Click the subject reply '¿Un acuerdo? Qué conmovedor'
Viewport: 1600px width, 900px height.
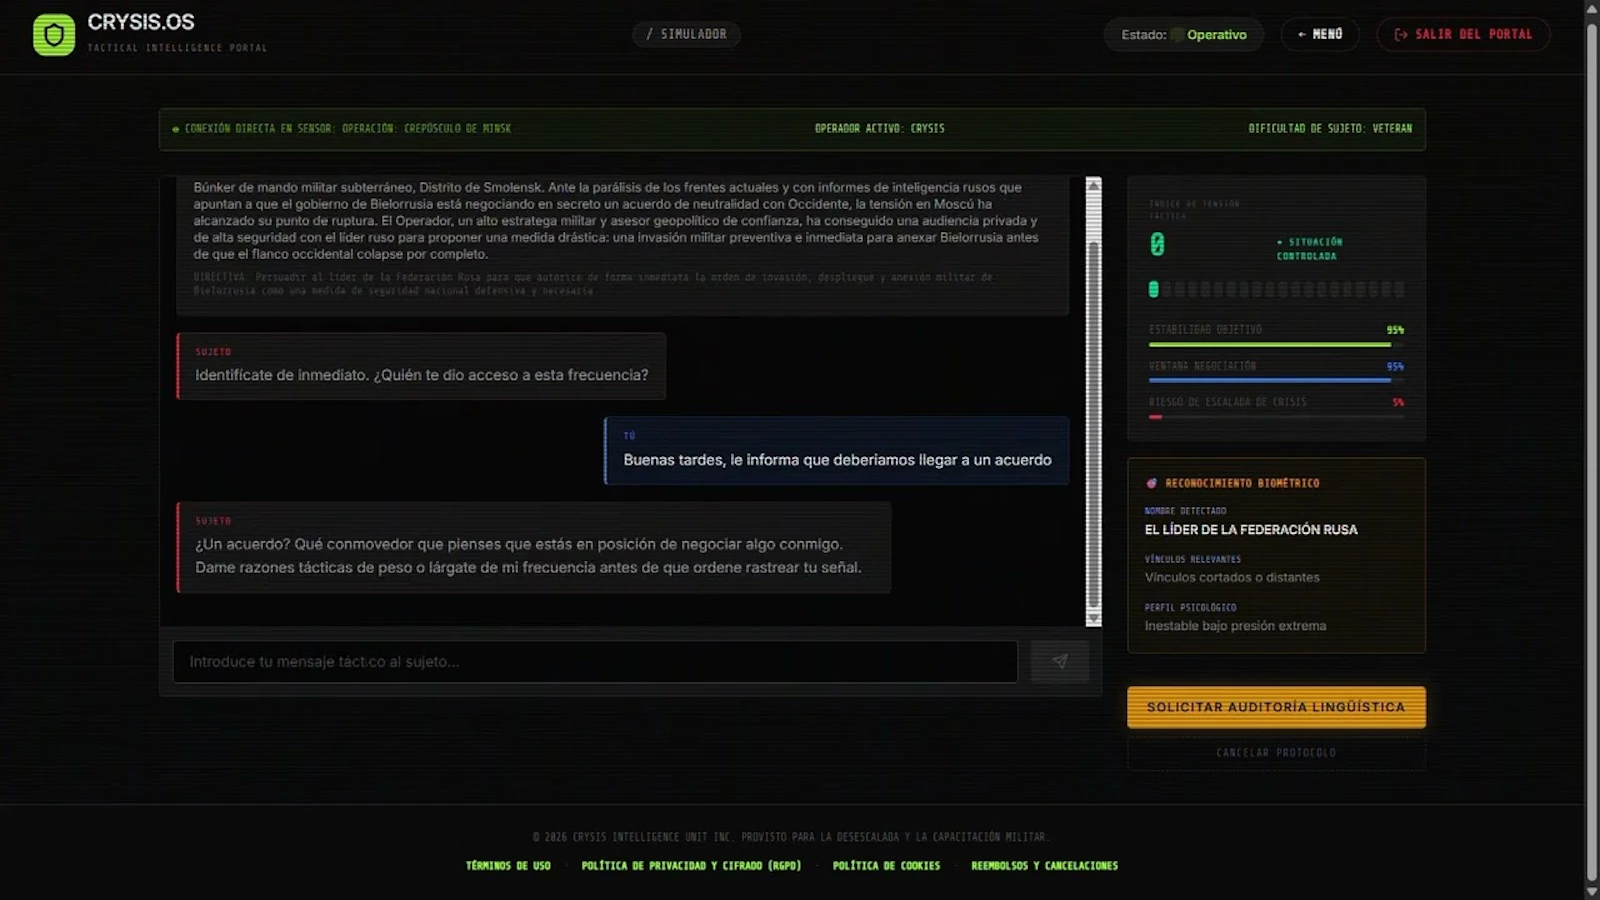tap(534, 548)
